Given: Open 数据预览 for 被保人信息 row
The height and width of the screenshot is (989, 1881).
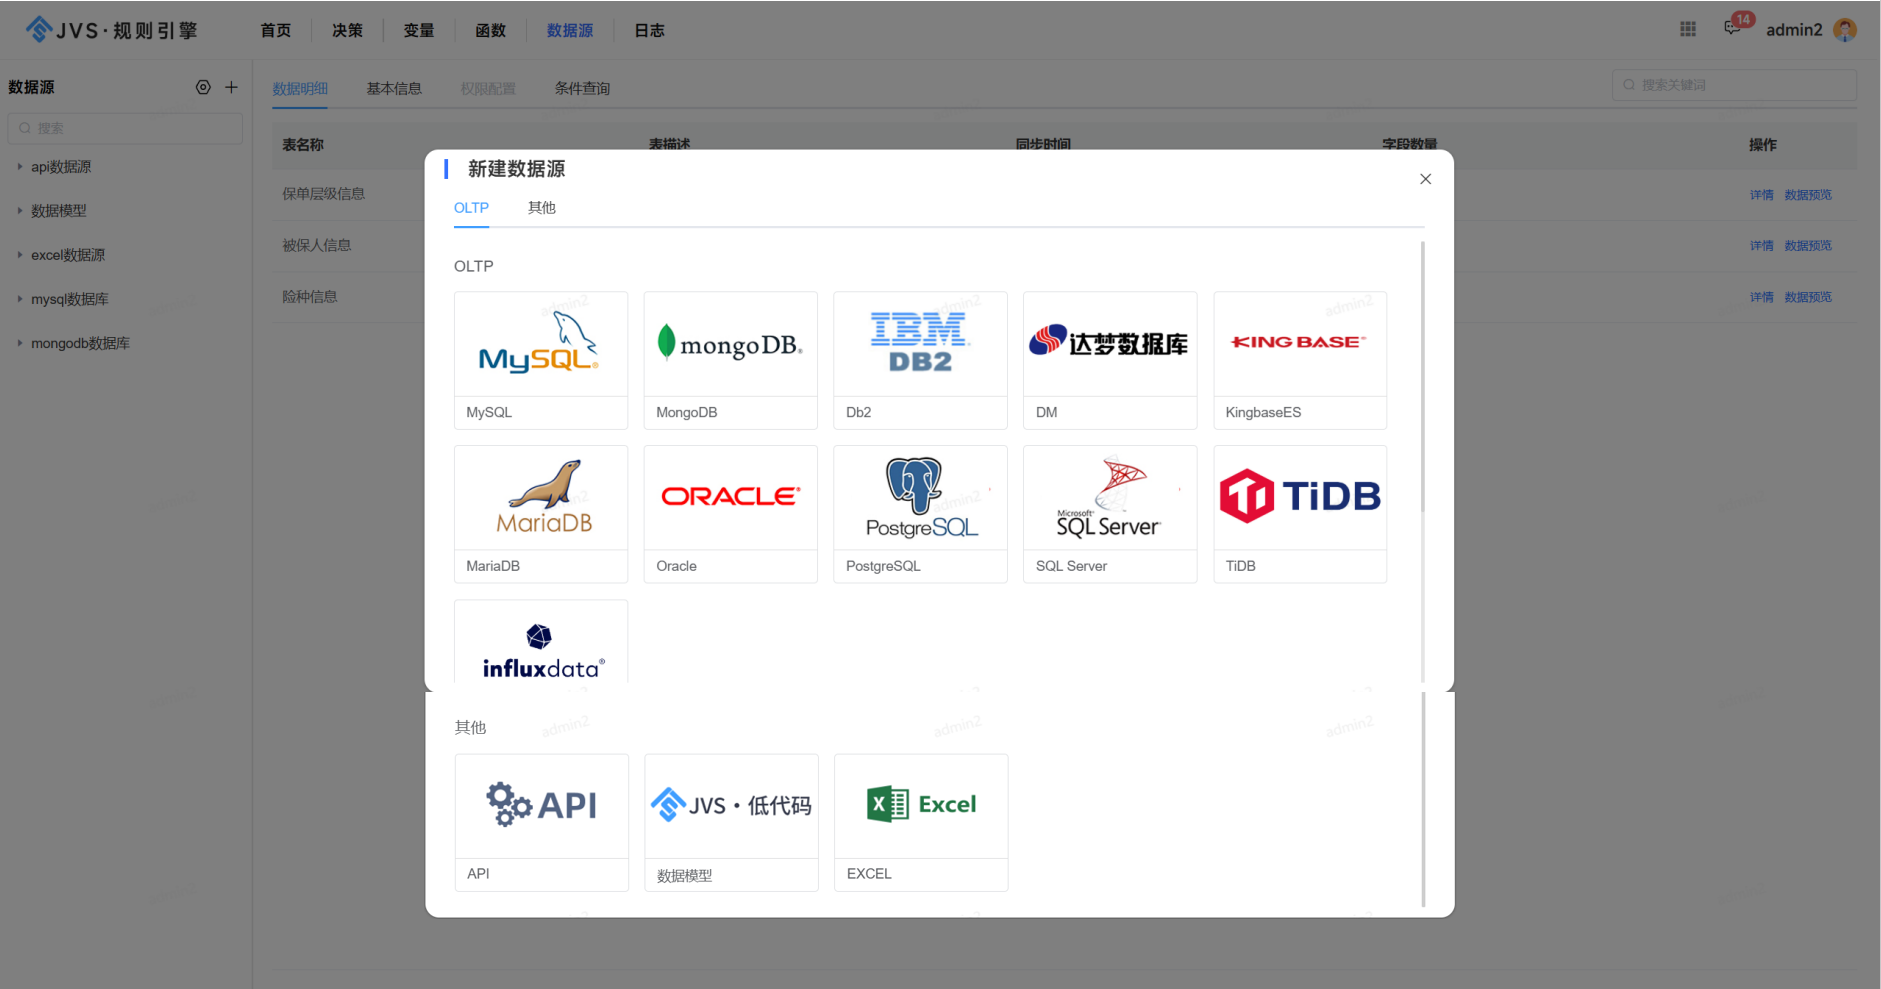Looking at the screenshot, I should coord(1808,246).
